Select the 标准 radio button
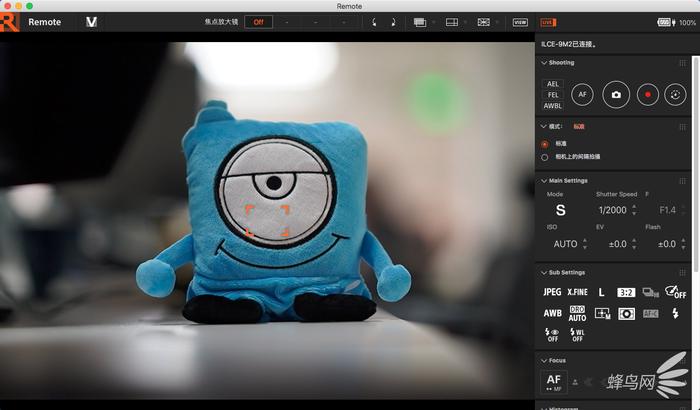This screenshot has height=410, width=700. click(545, 144)
